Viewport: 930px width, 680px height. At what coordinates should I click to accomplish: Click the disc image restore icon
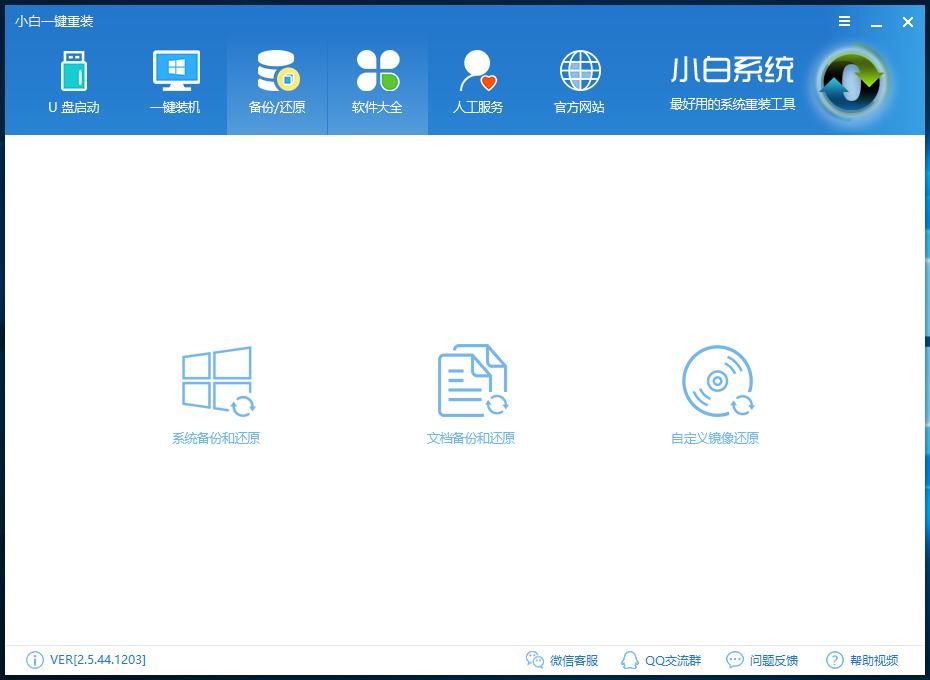click(718, 381)
